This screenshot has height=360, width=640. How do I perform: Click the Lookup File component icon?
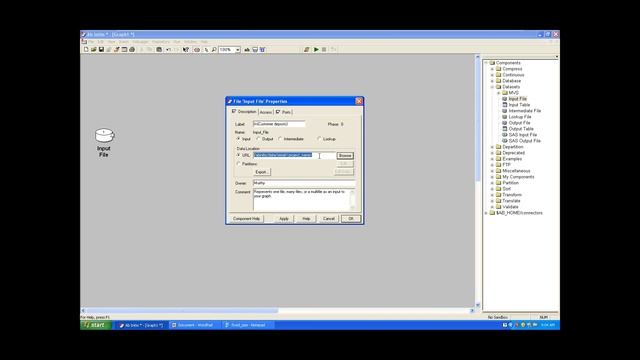coord(504,117)
